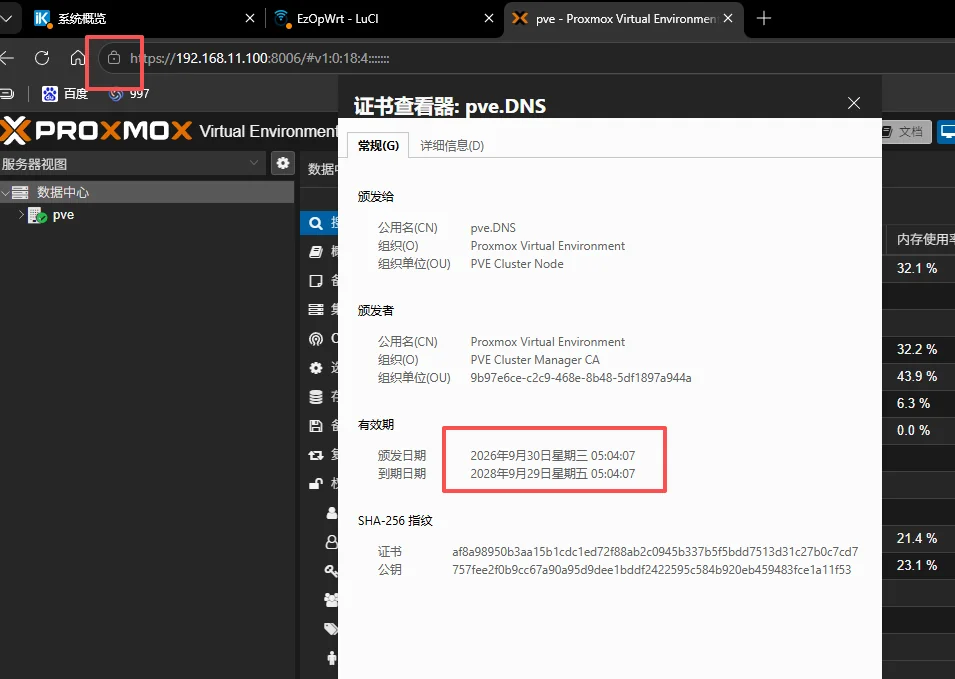Click the 43.9 % memory value
The width and height of the screenshot is (955, 679).
point(917,376)
